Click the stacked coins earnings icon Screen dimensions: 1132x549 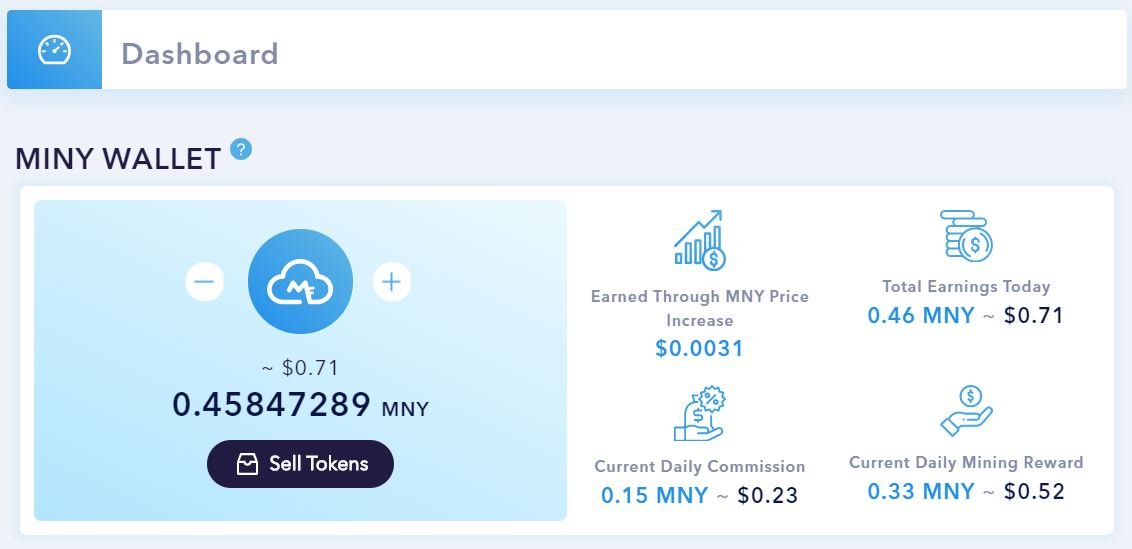[x=966, y=235]
